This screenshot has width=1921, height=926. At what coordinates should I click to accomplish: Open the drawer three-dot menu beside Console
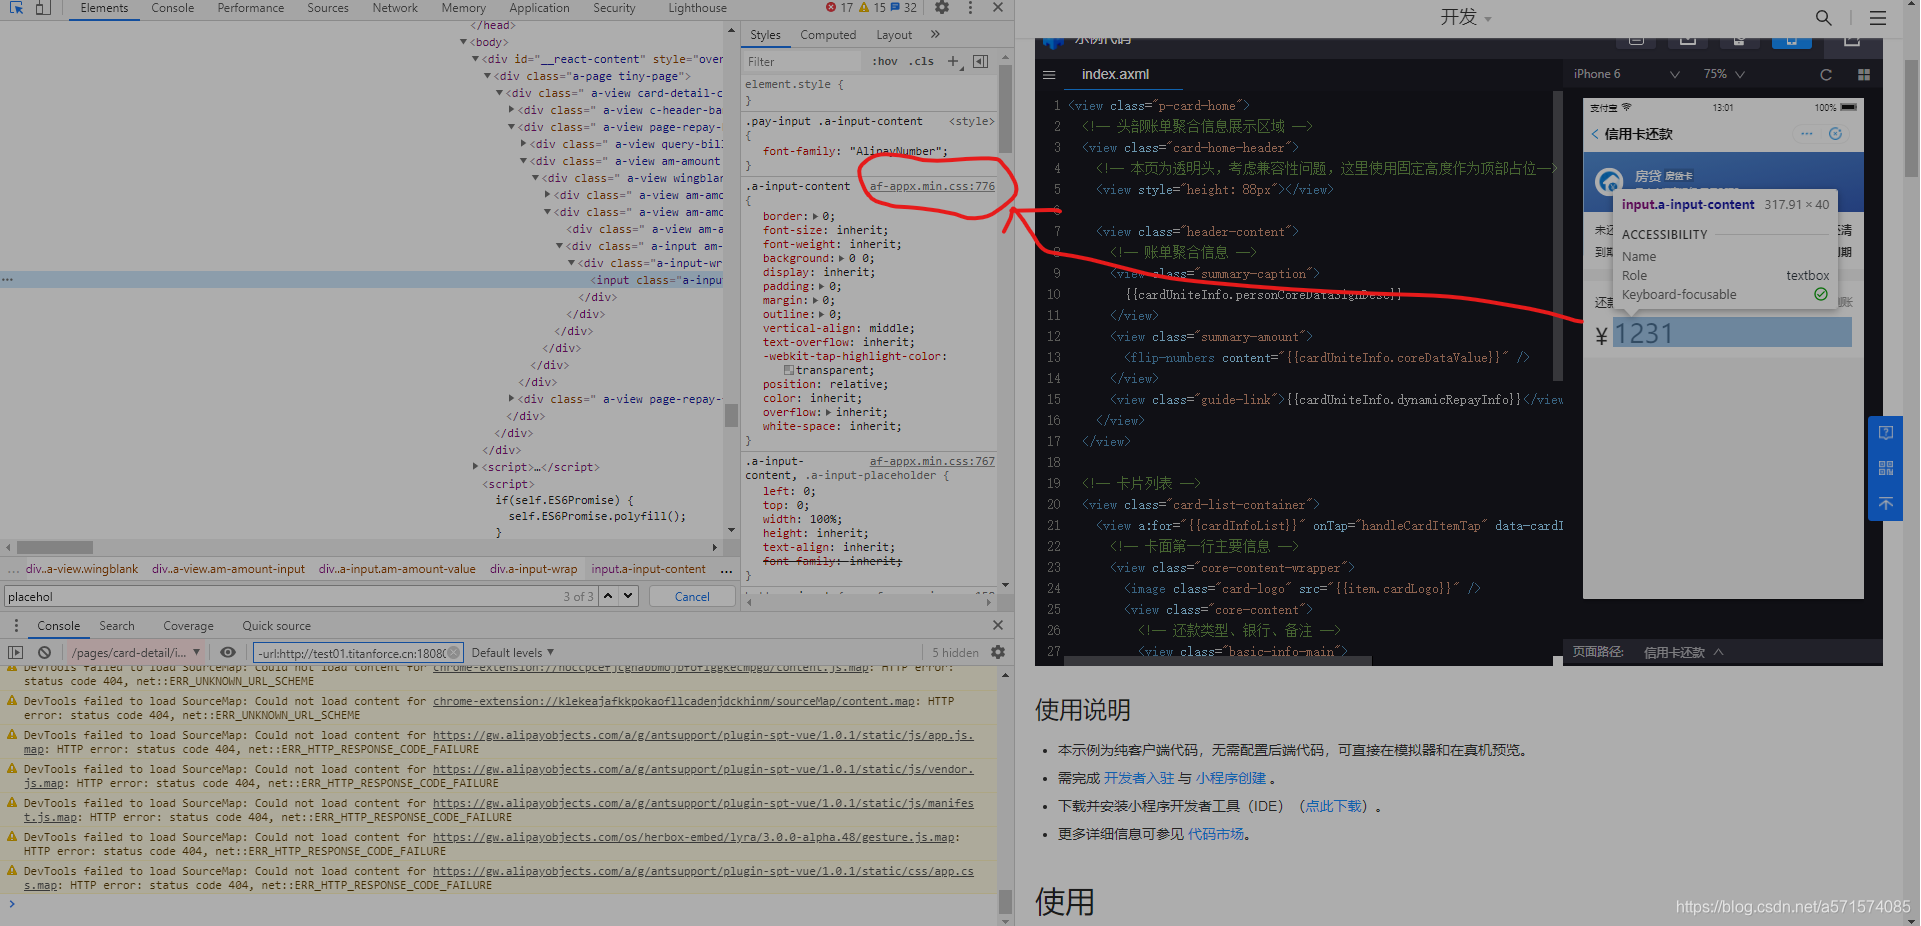pyautogui.click(x=16, y=626)
